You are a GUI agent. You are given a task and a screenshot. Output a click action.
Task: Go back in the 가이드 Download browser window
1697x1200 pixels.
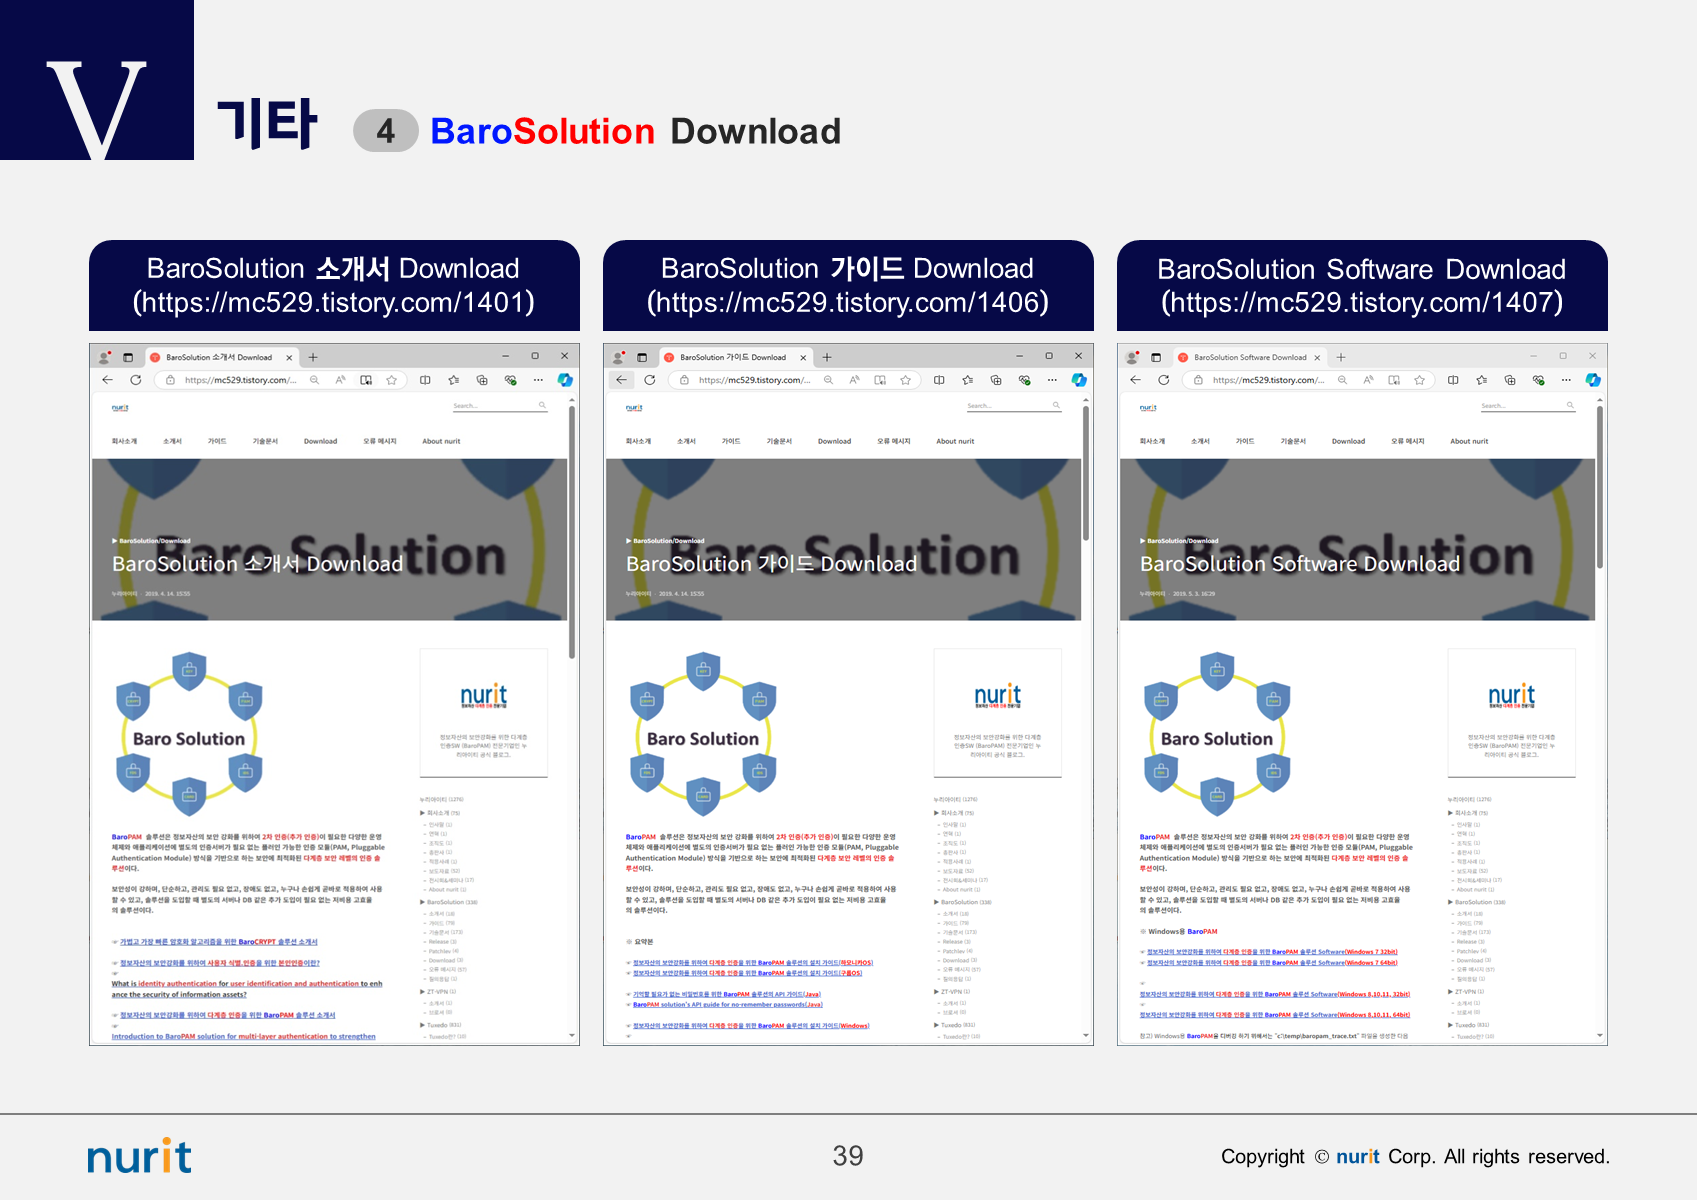[x=622, y=380]
